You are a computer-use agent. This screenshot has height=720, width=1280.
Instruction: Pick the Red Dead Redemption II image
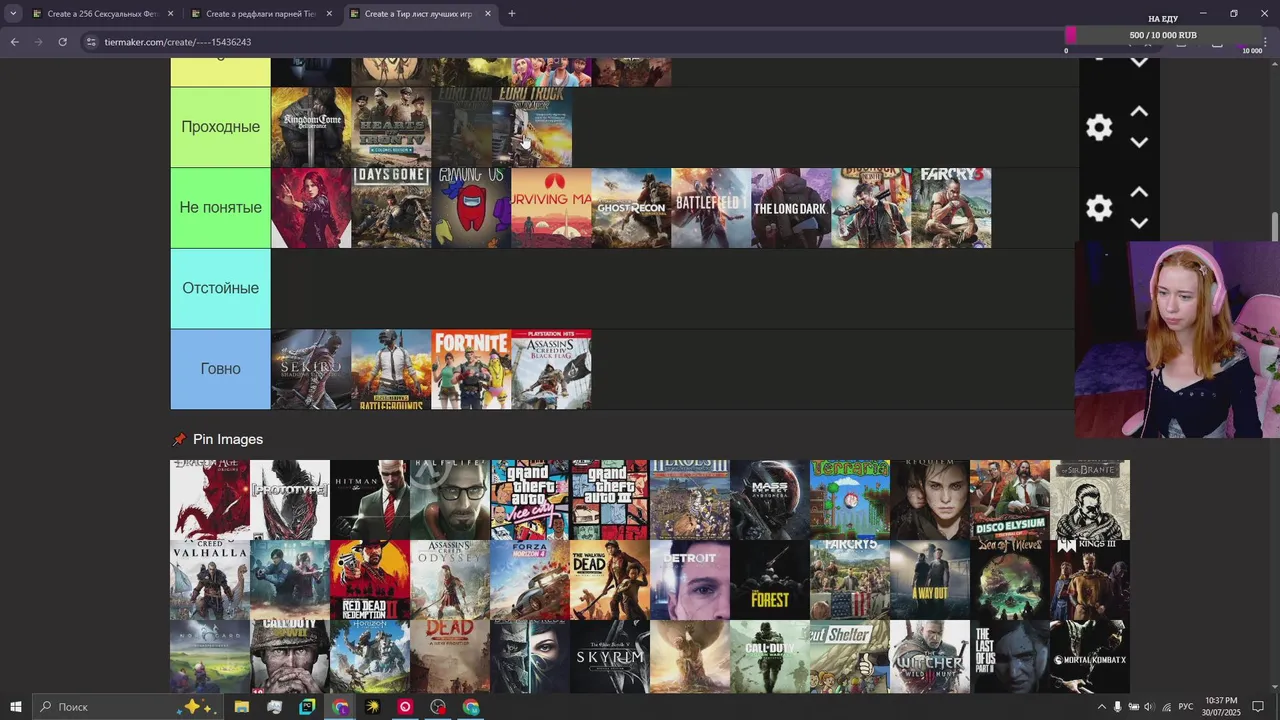point(370,580)
